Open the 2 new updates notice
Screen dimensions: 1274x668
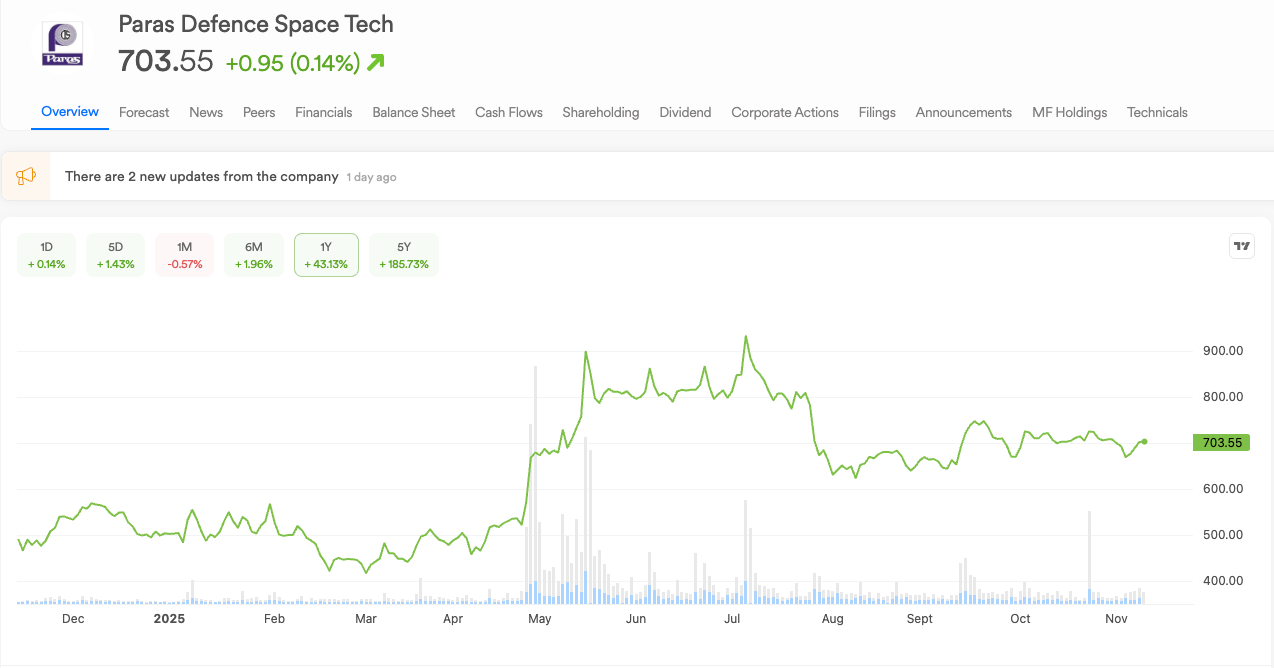point(201,176)
